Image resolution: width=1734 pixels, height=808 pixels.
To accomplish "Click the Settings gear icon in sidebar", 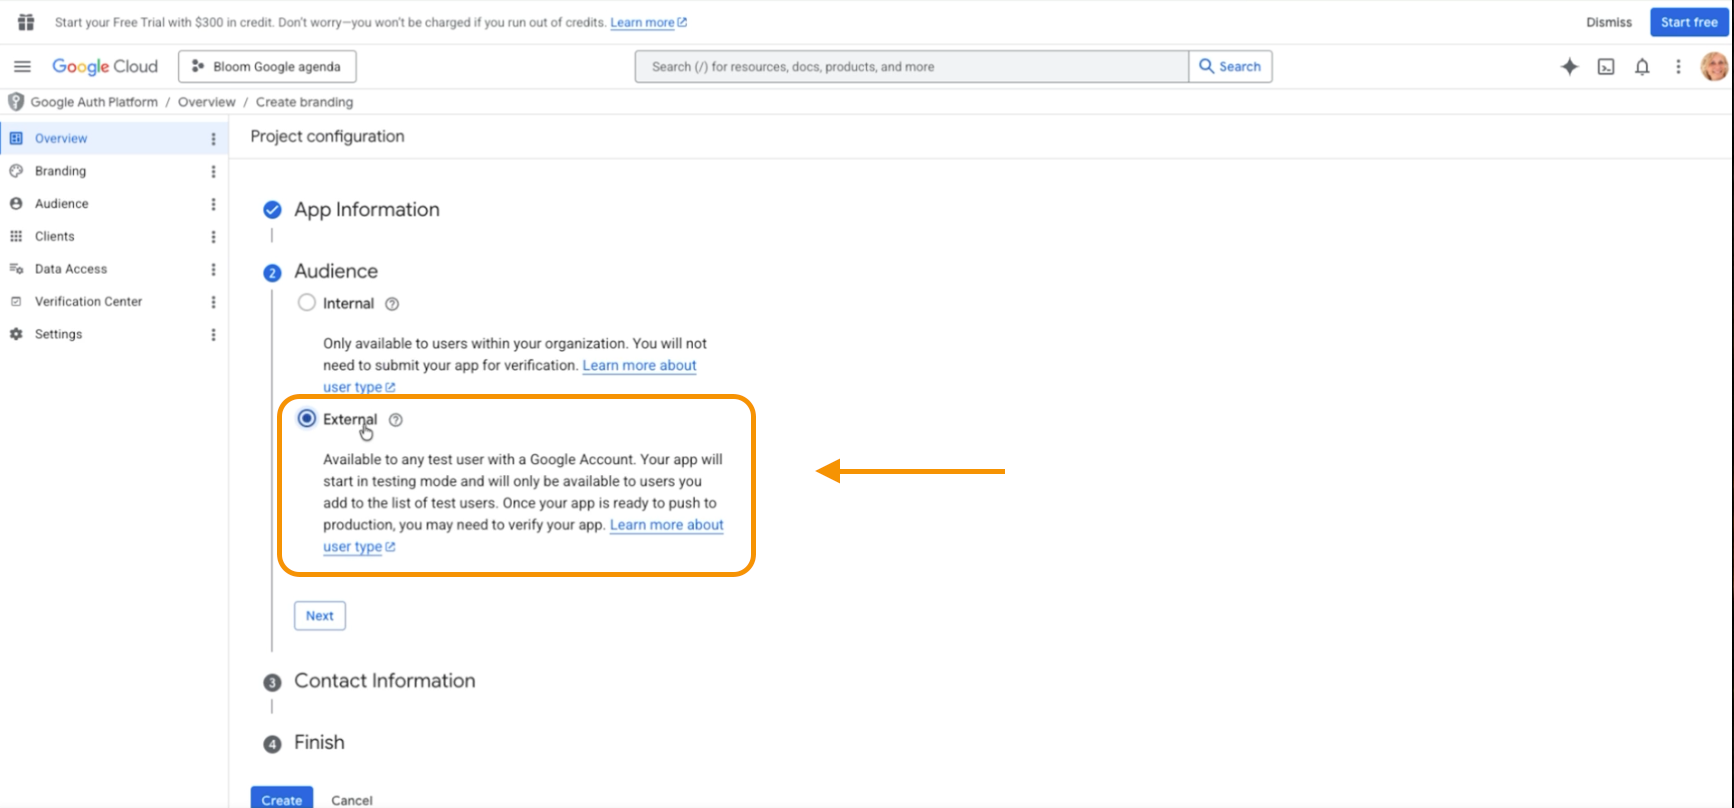I will click(x=16, y=334).
